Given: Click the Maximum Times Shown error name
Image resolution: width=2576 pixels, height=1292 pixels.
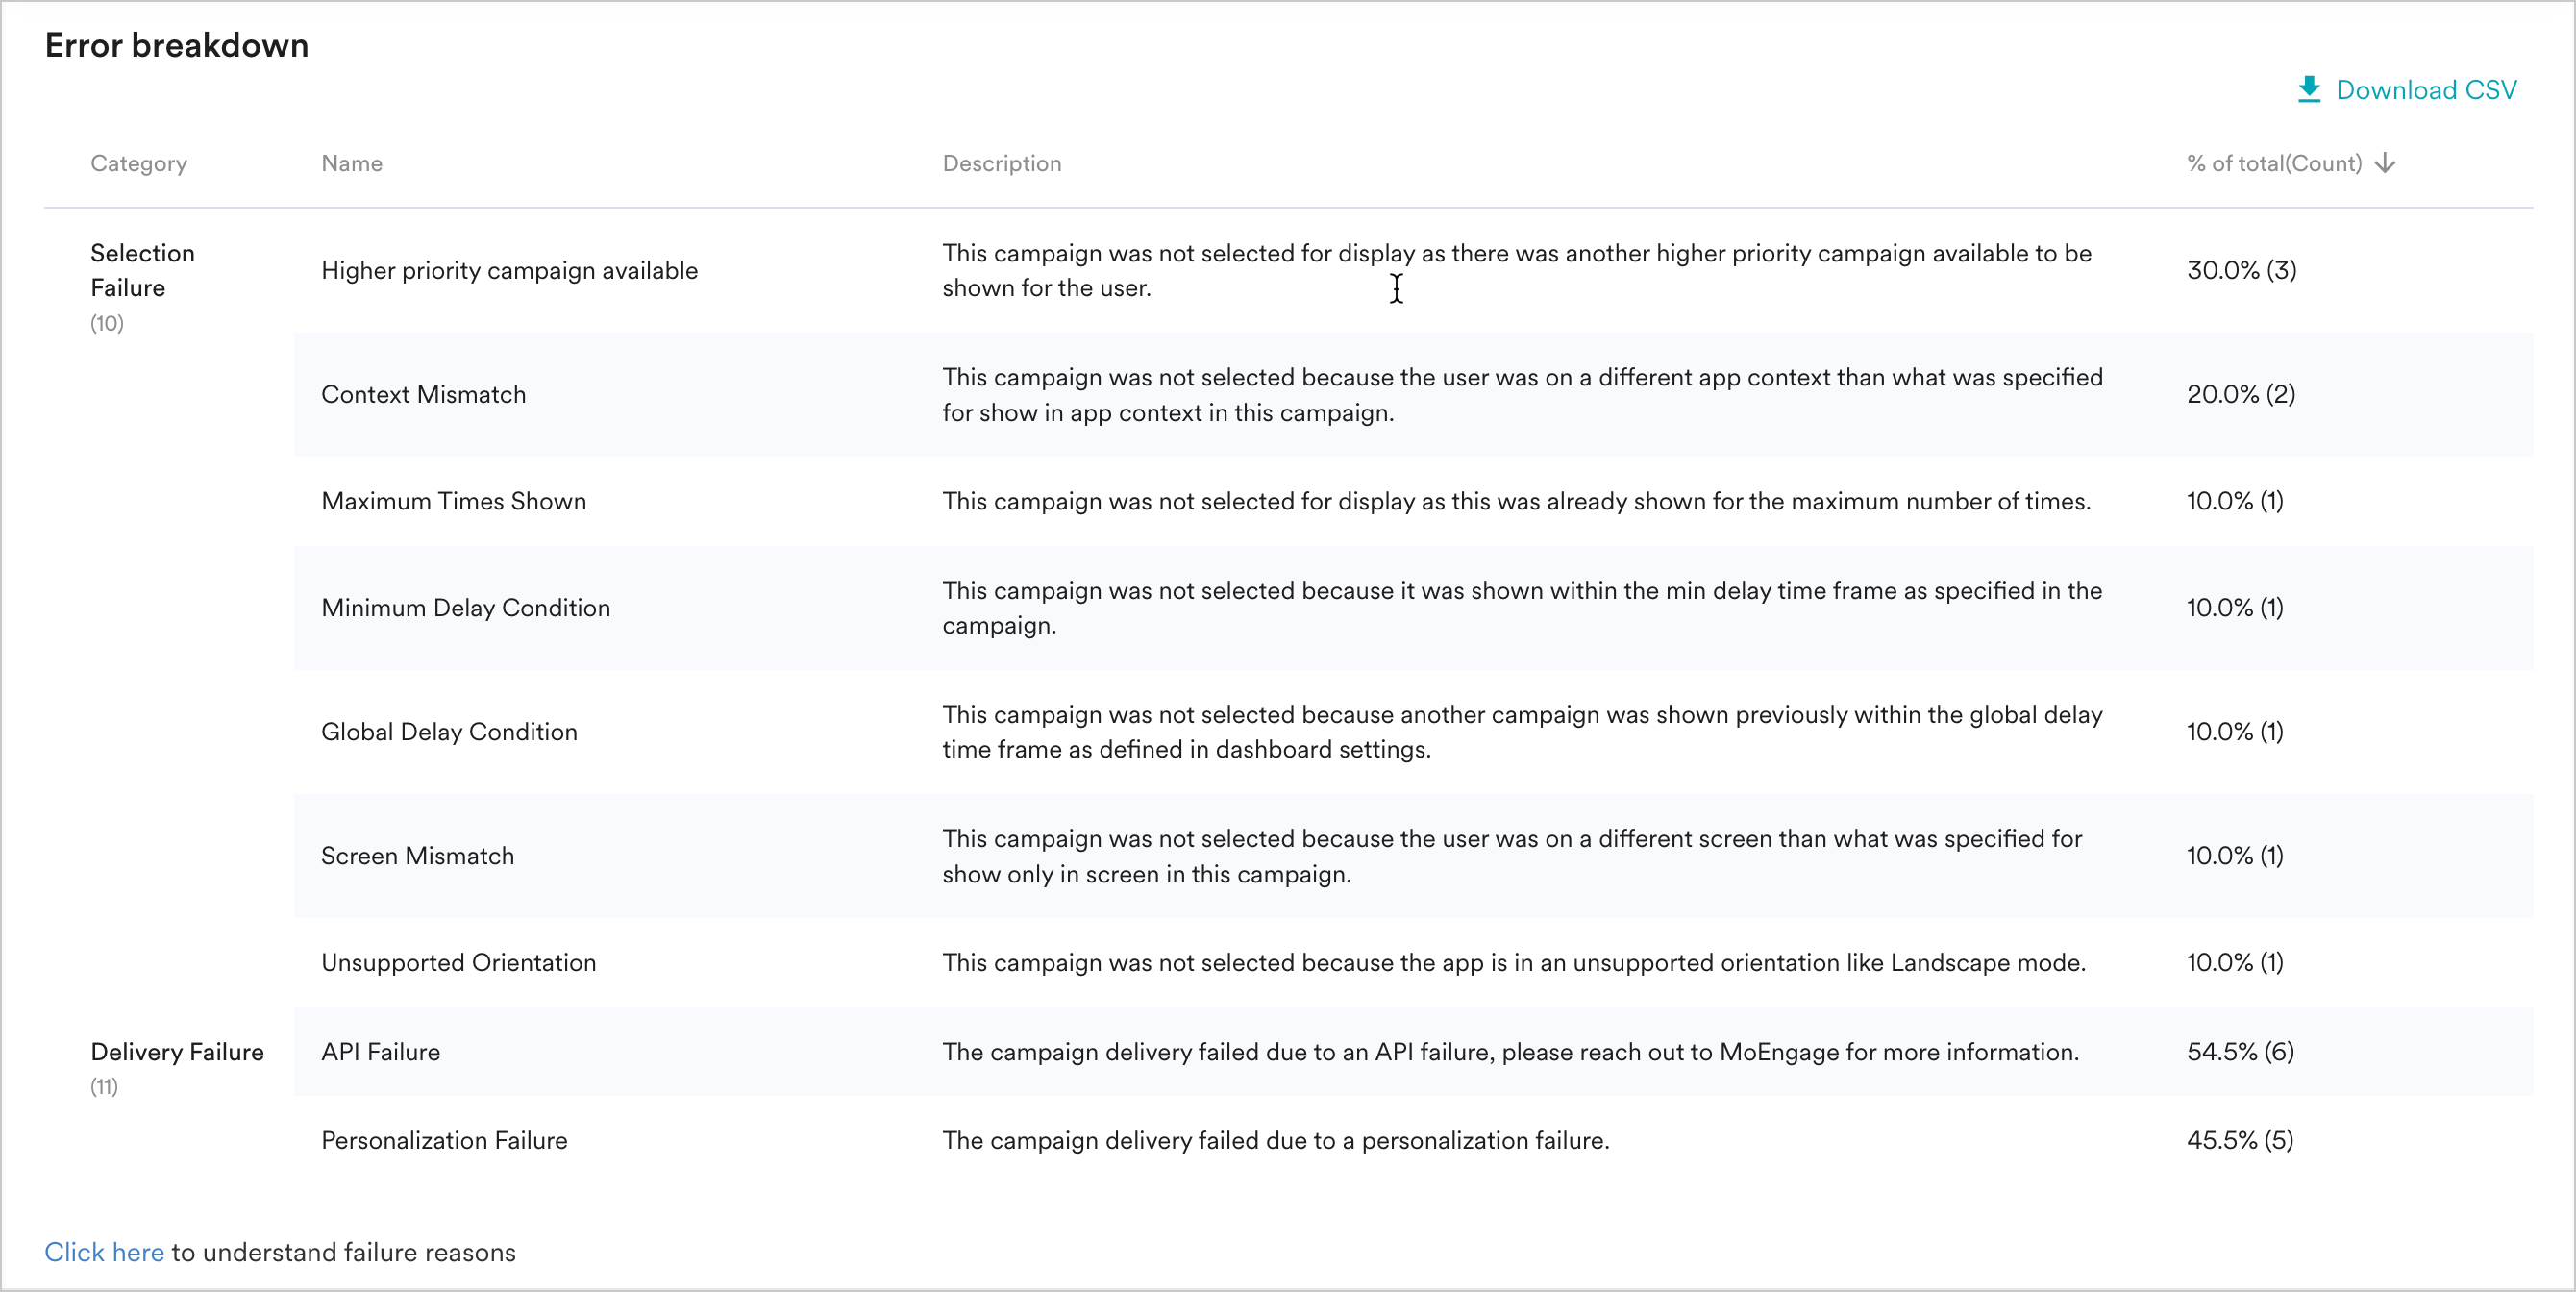Looking at the screenshot, I should click(453, 501).
